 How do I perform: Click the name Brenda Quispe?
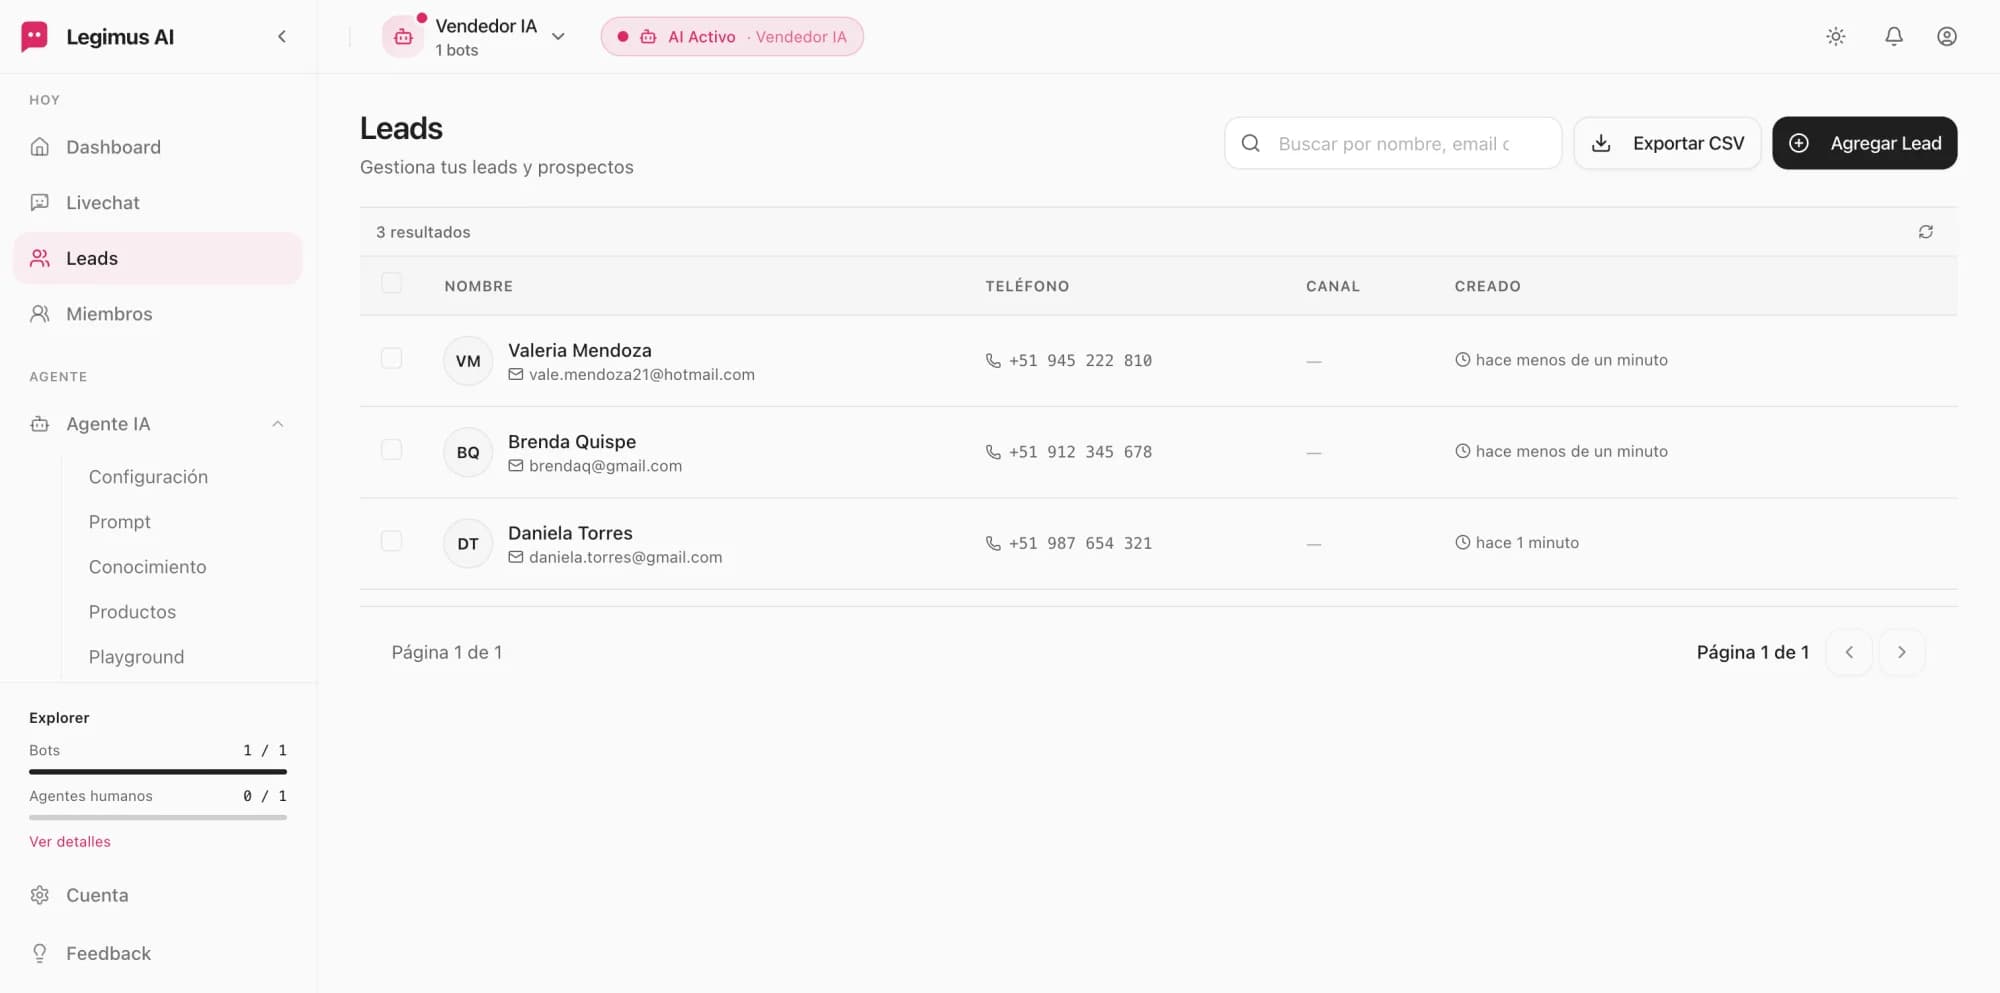(x=572, y=441)
